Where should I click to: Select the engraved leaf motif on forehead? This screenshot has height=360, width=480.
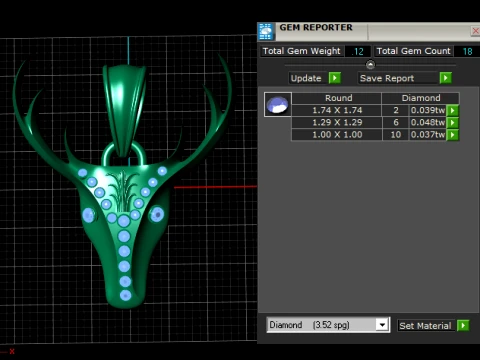coord(123,191)
